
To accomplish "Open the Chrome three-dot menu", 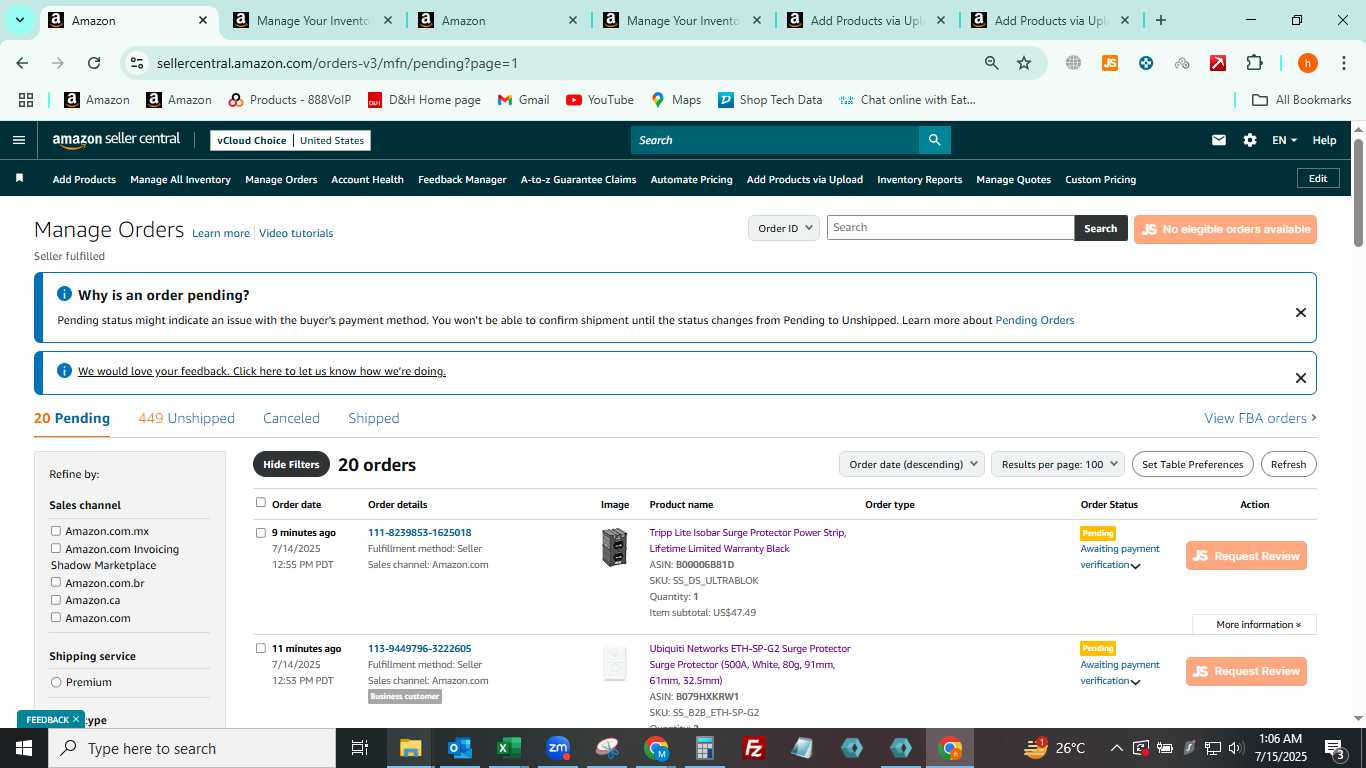I will click(x=1343, y=63).
